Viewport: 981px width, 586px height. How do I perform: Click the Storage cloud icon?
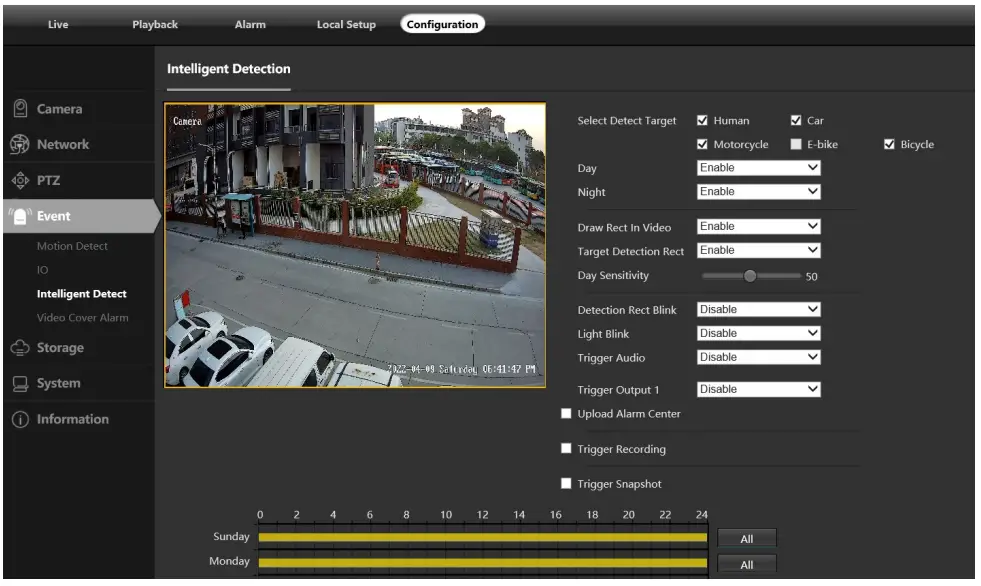(20, 348)
